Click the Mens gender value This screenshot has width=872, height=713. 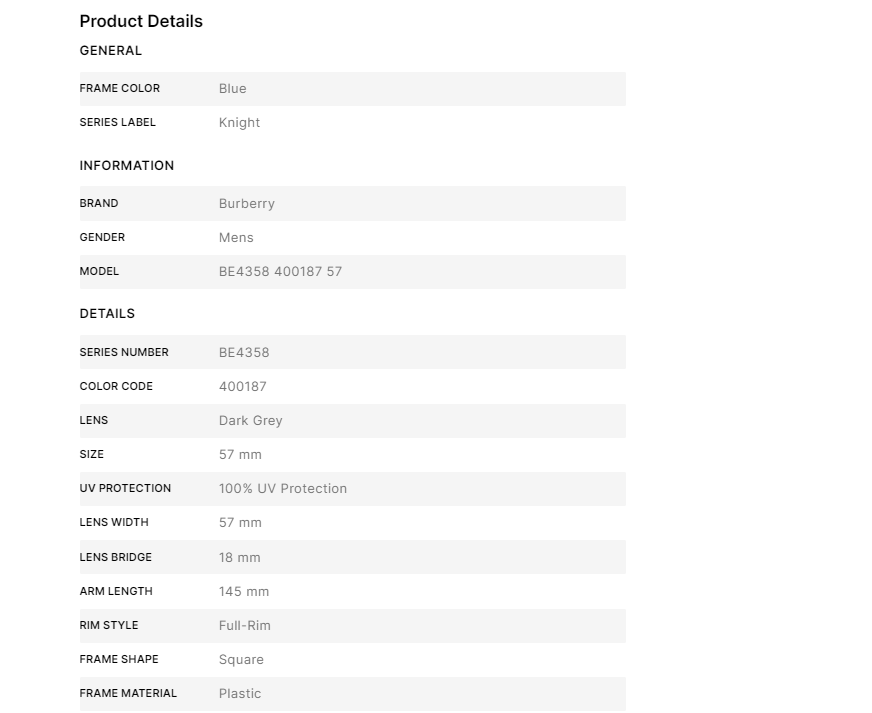pos(237,237)
